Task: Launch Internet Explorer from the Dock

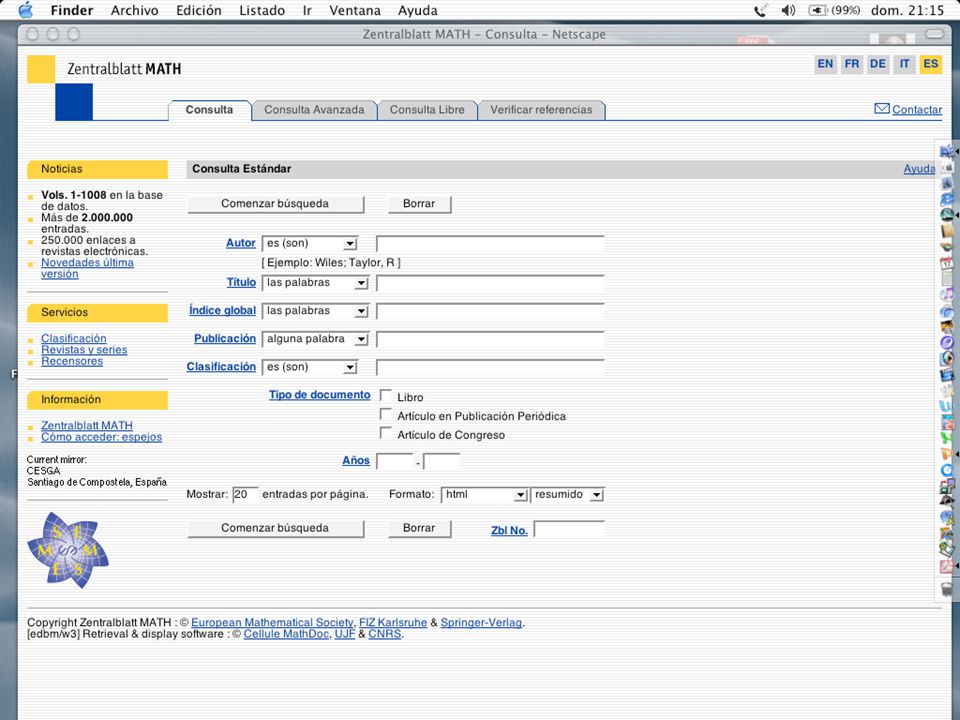Action: coord(947,200)
